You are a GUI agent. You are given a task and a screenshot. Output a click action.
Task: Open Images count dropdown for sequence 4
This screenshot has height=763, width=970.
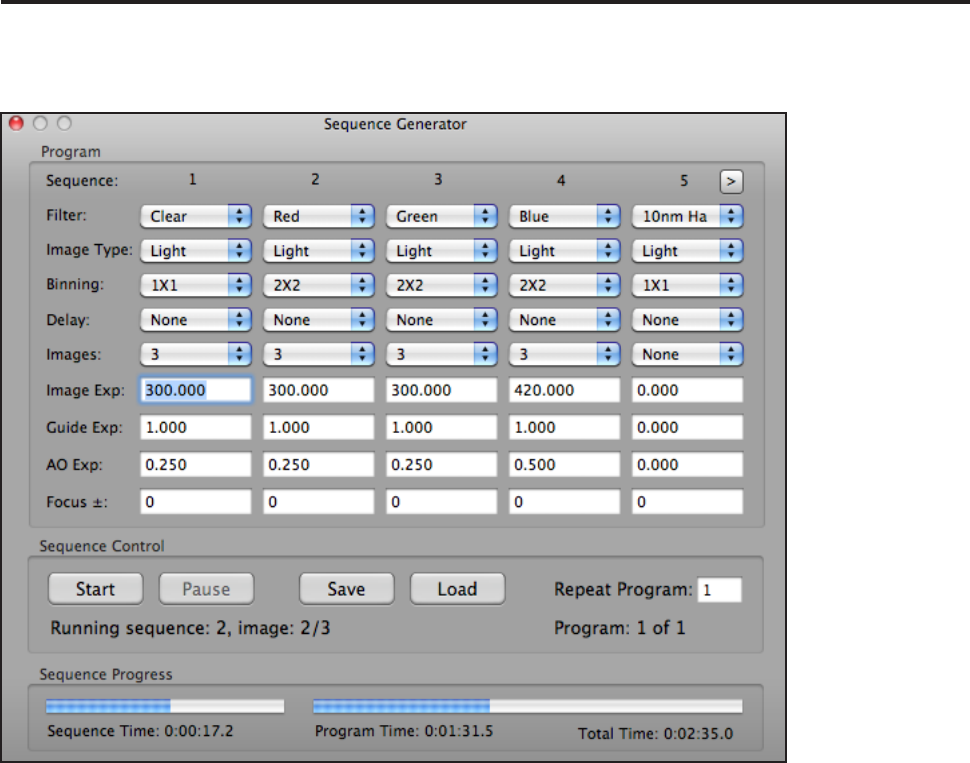pyautogui.click(x=564, y=355)
